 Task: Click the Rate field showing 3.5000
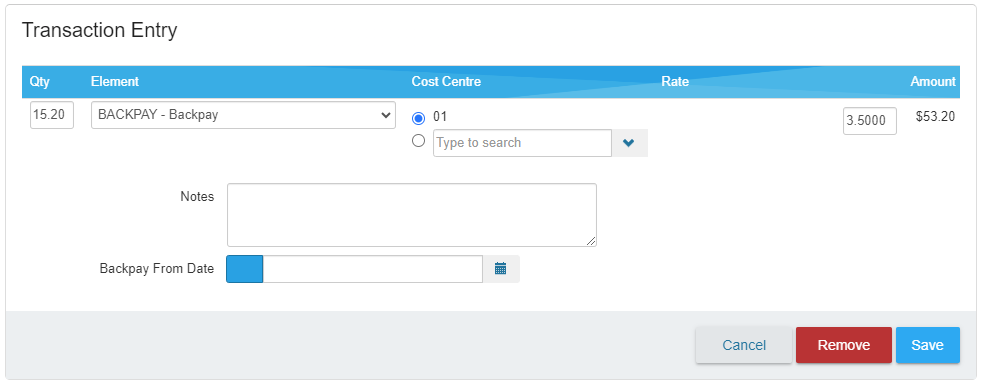(869, 121)
